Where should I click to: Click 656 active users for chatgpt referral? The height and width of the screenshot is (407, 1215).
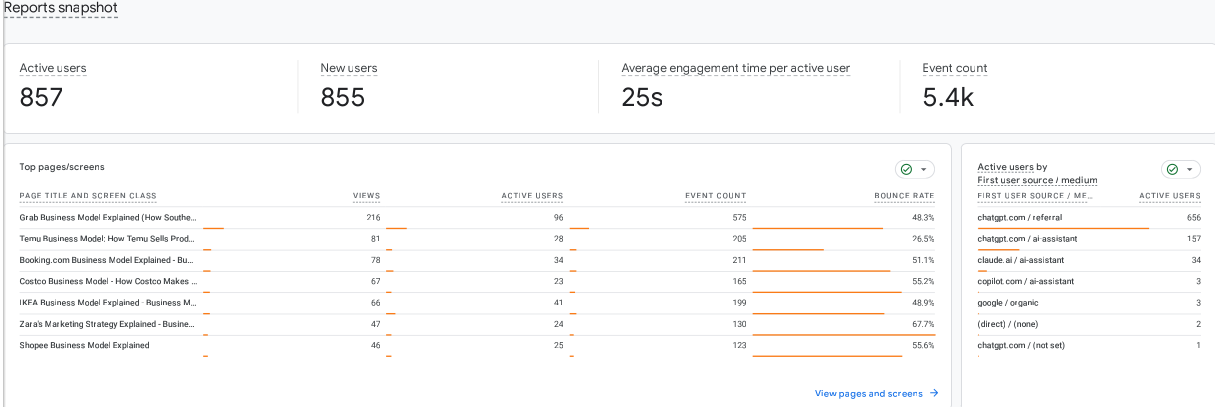(x=1193, y=218)
